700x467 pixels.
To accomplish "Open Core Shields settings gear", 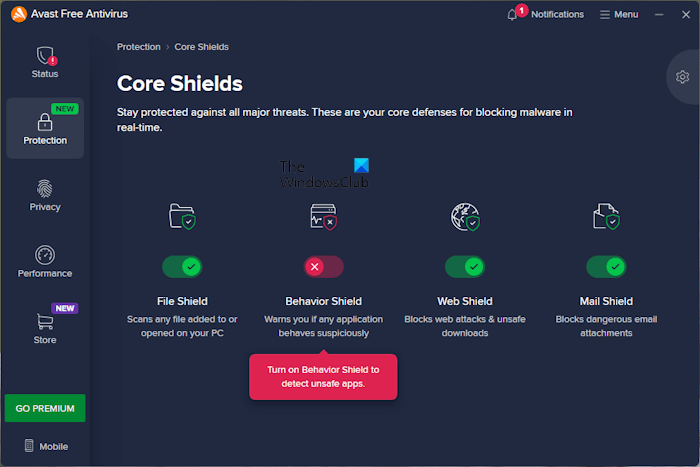I will point(682,77).
